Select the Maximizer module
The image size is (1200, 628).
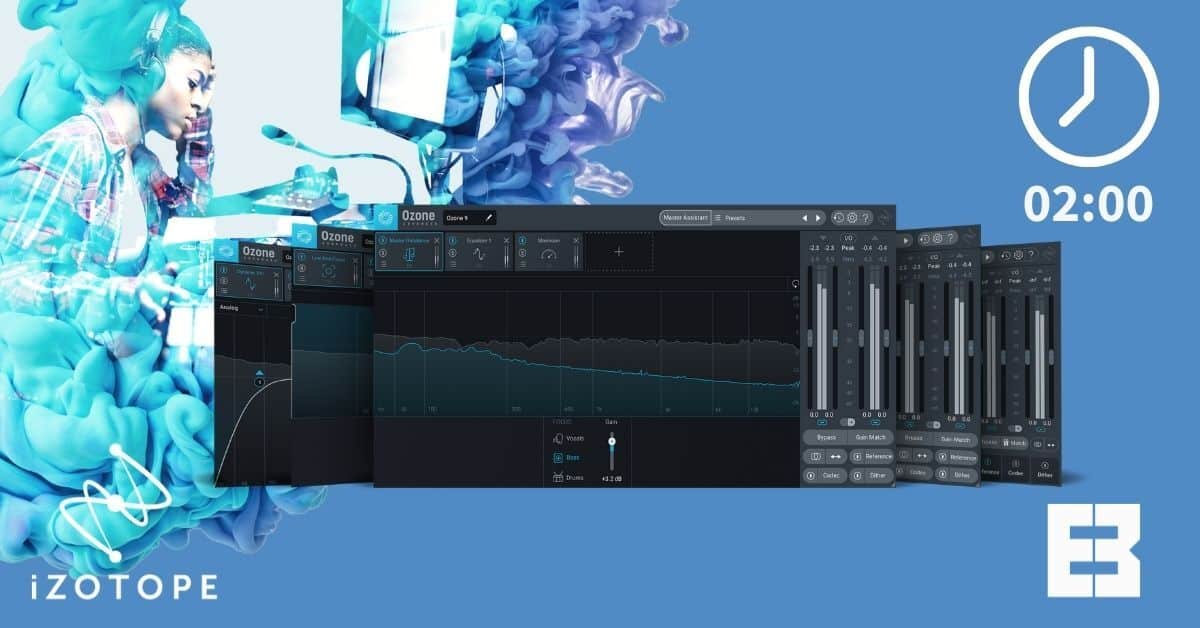(x=548, y=251)
